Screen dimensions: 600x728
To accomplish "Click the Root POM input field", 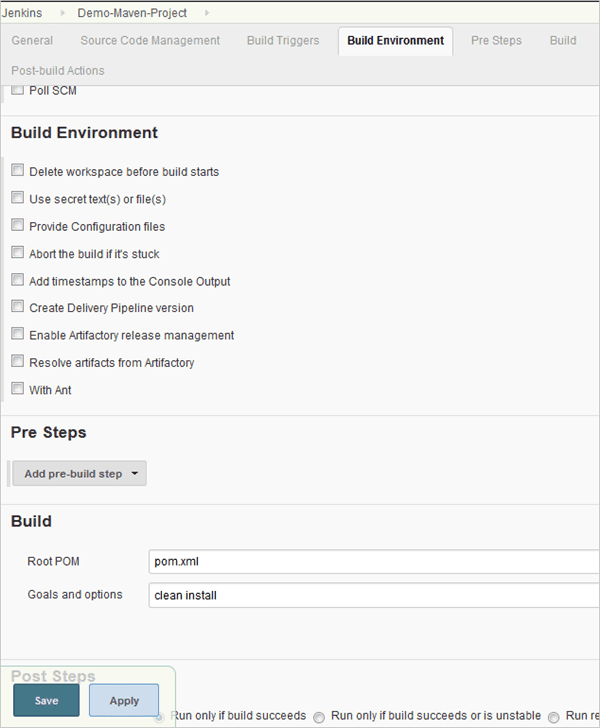I will (x=372, y=562).
